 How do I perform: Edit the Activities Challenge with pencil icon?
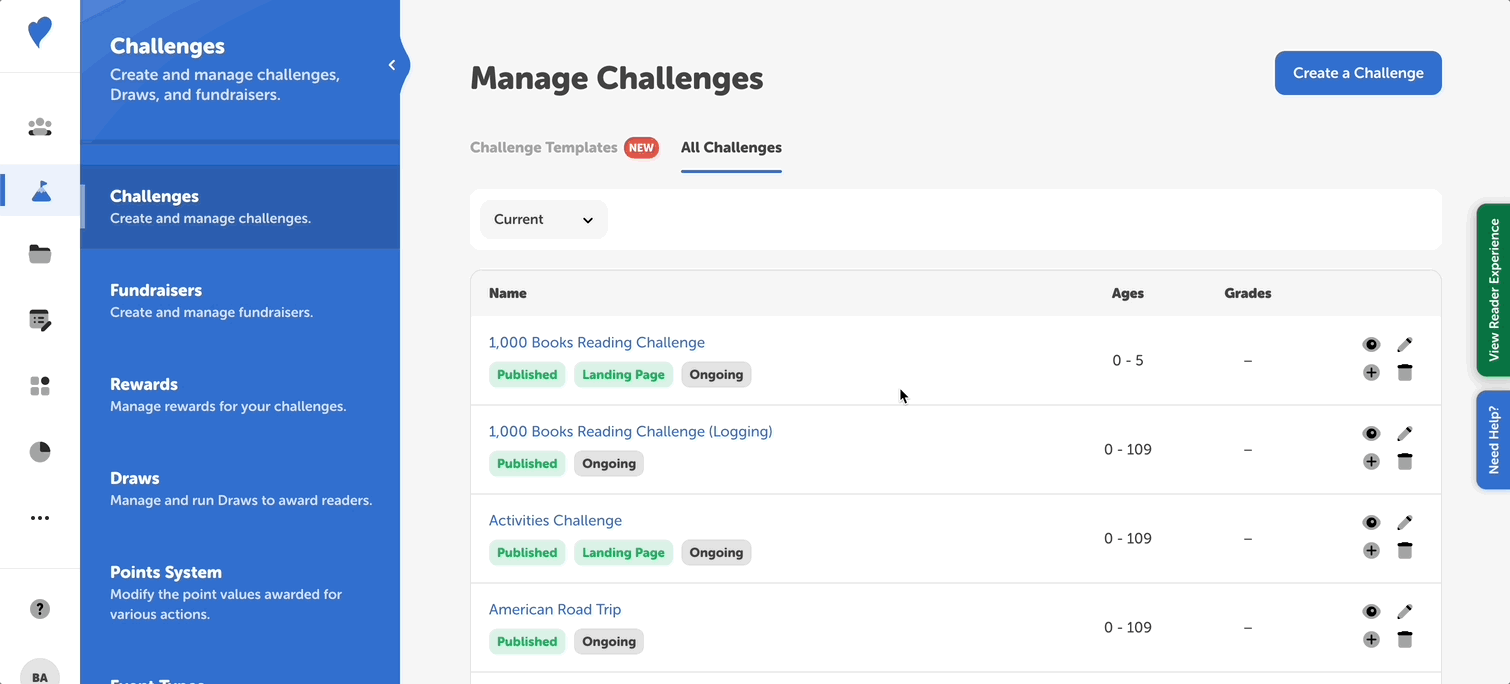[1404, 522]
